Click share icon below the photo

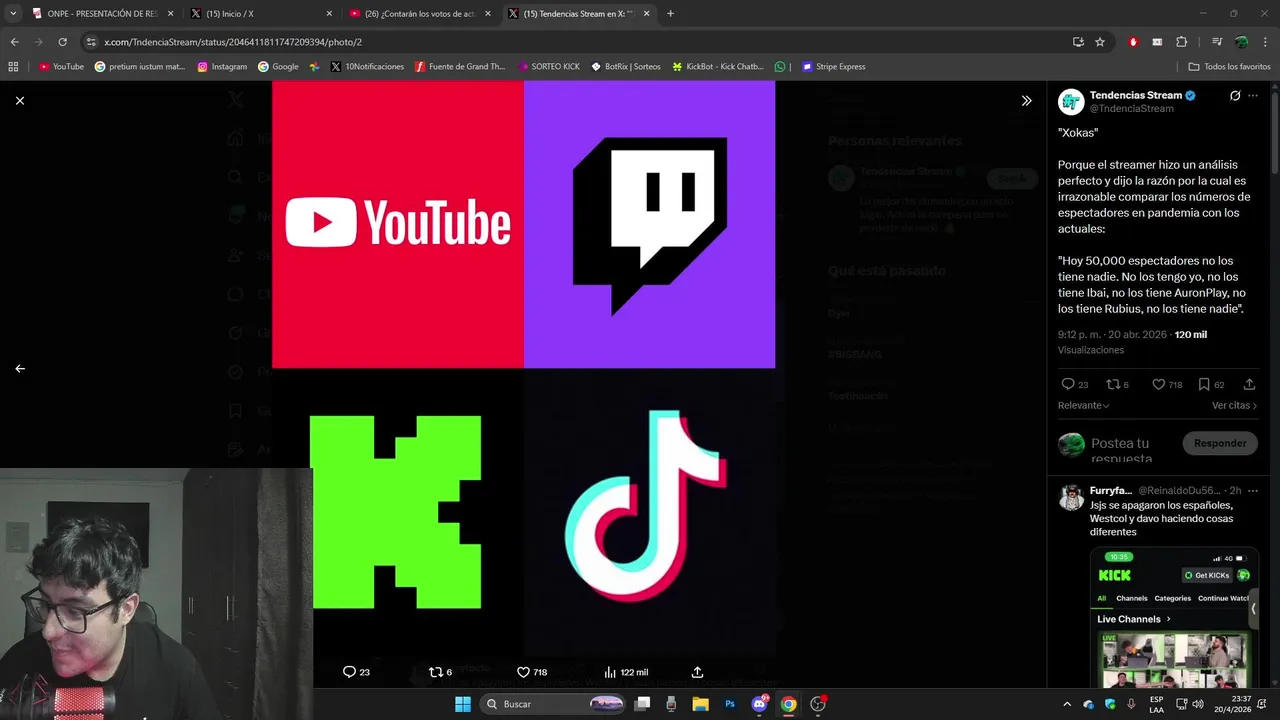coord(697,672)
